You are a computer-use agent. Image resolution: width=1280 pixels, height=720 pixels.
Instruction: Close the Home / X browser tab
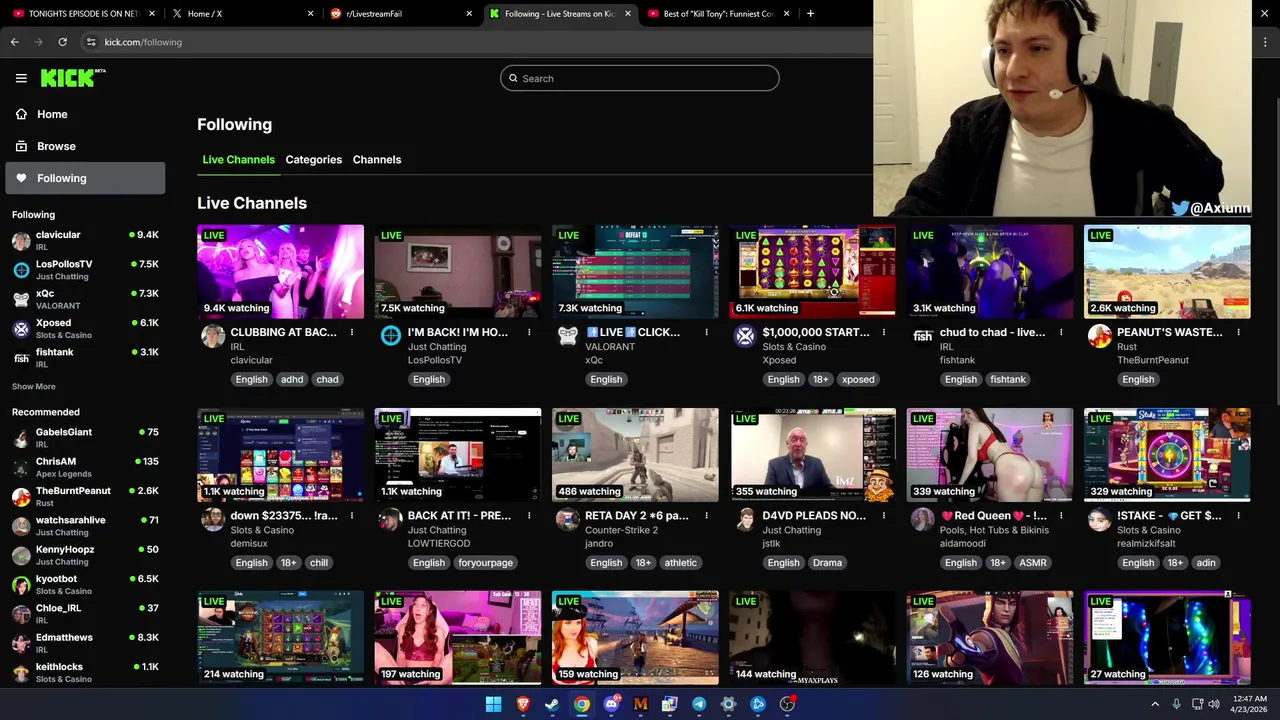click(310, 14)
